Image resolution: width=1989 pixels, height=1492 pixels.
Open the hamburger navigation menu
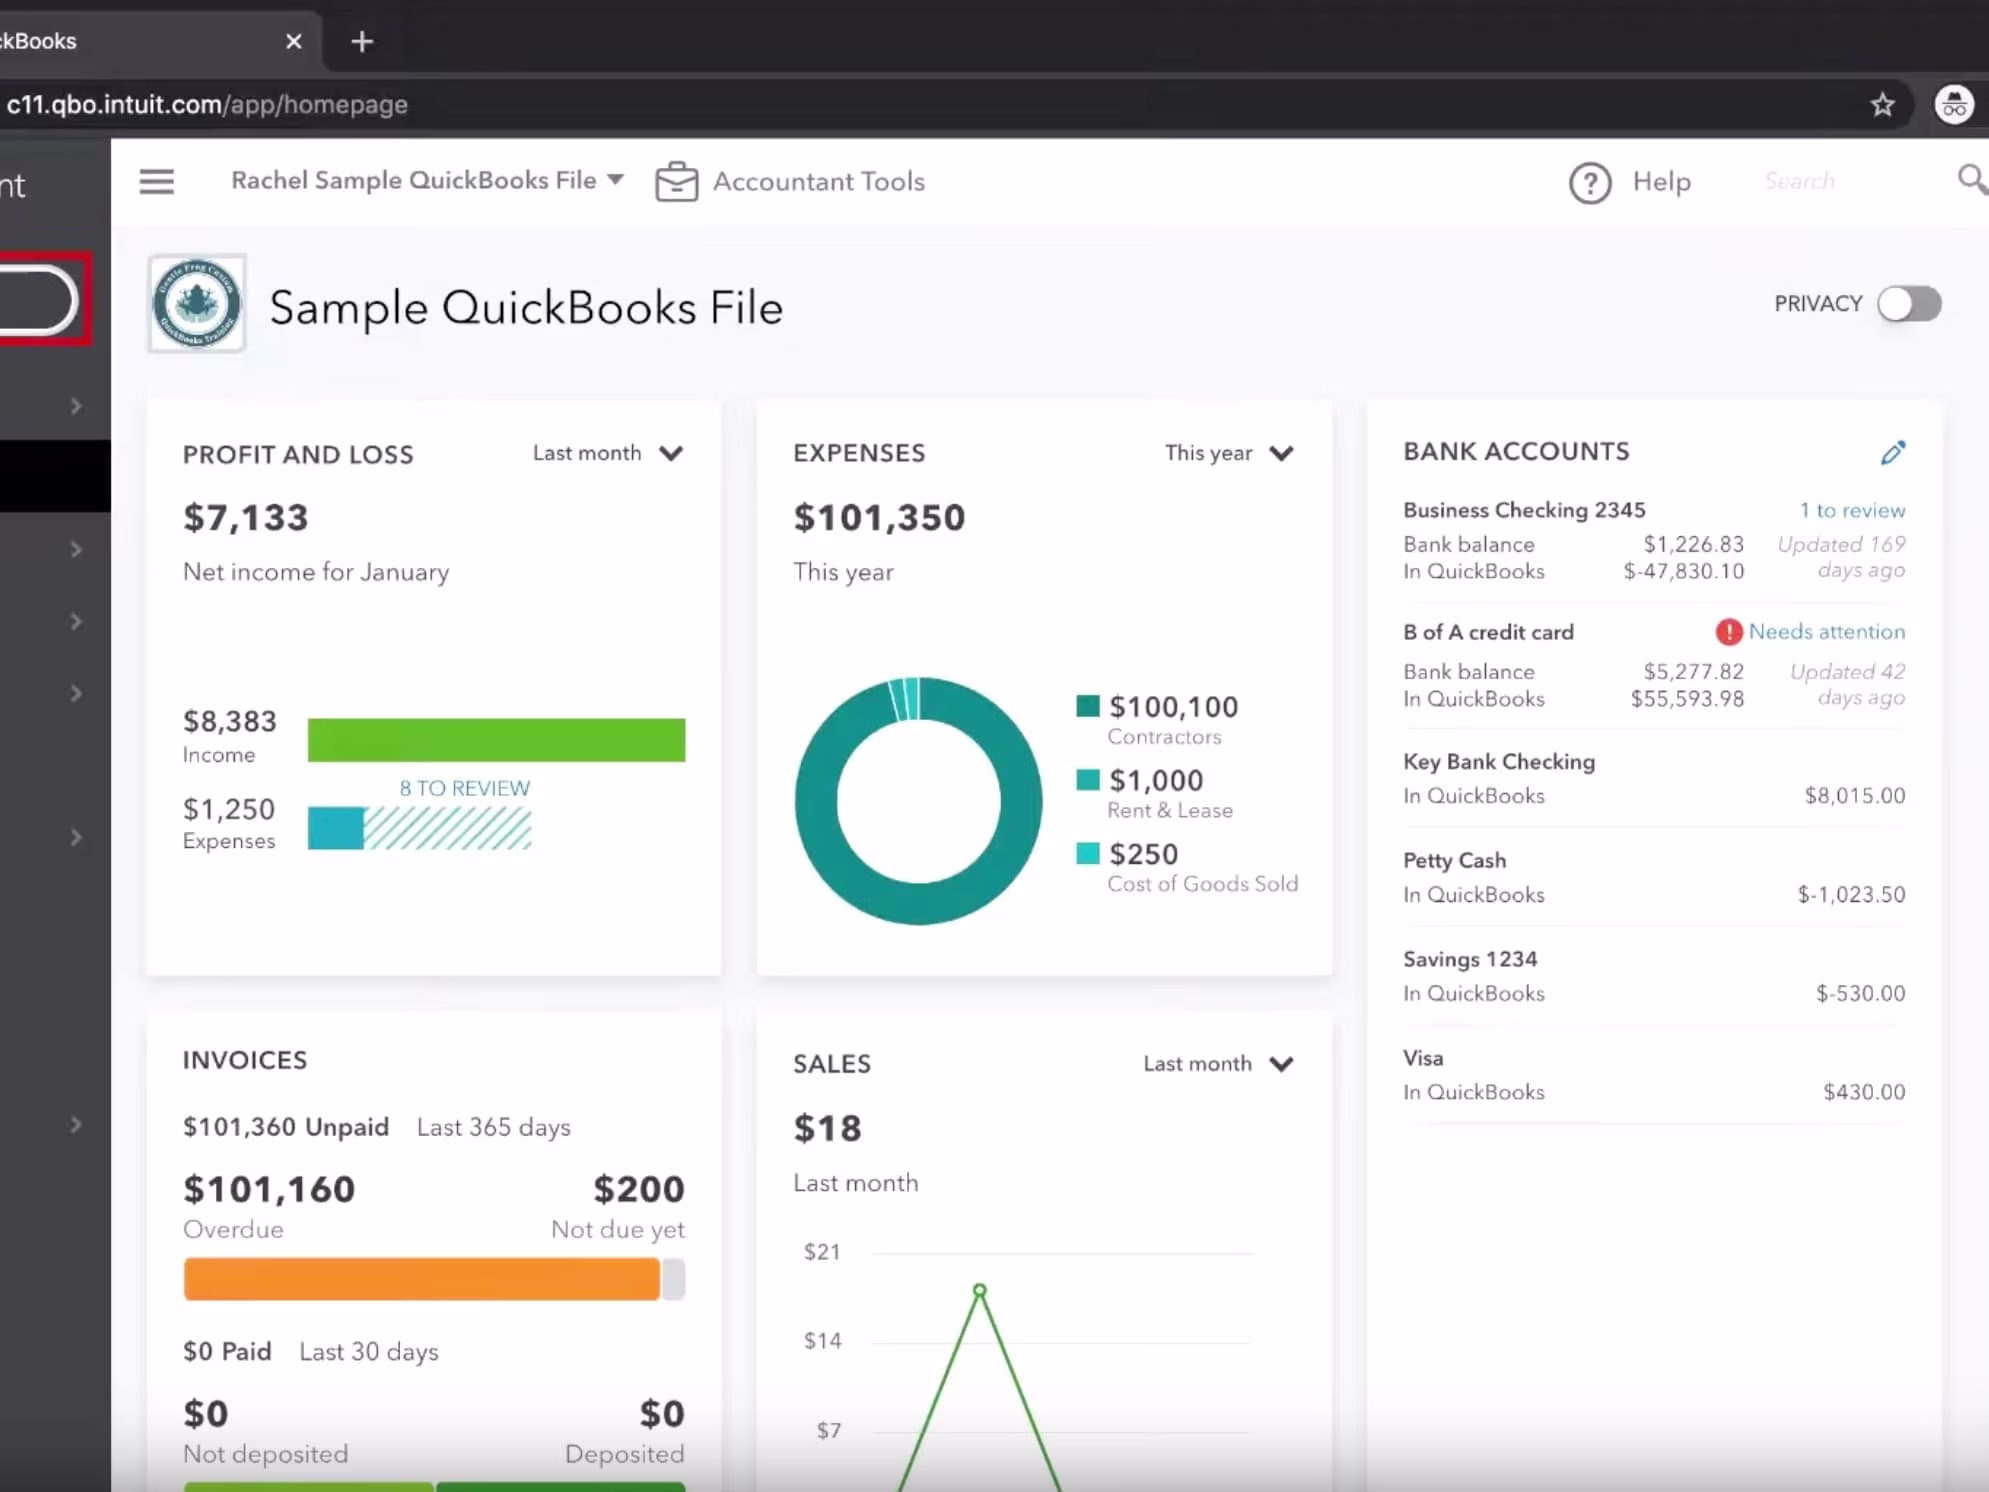156,182
